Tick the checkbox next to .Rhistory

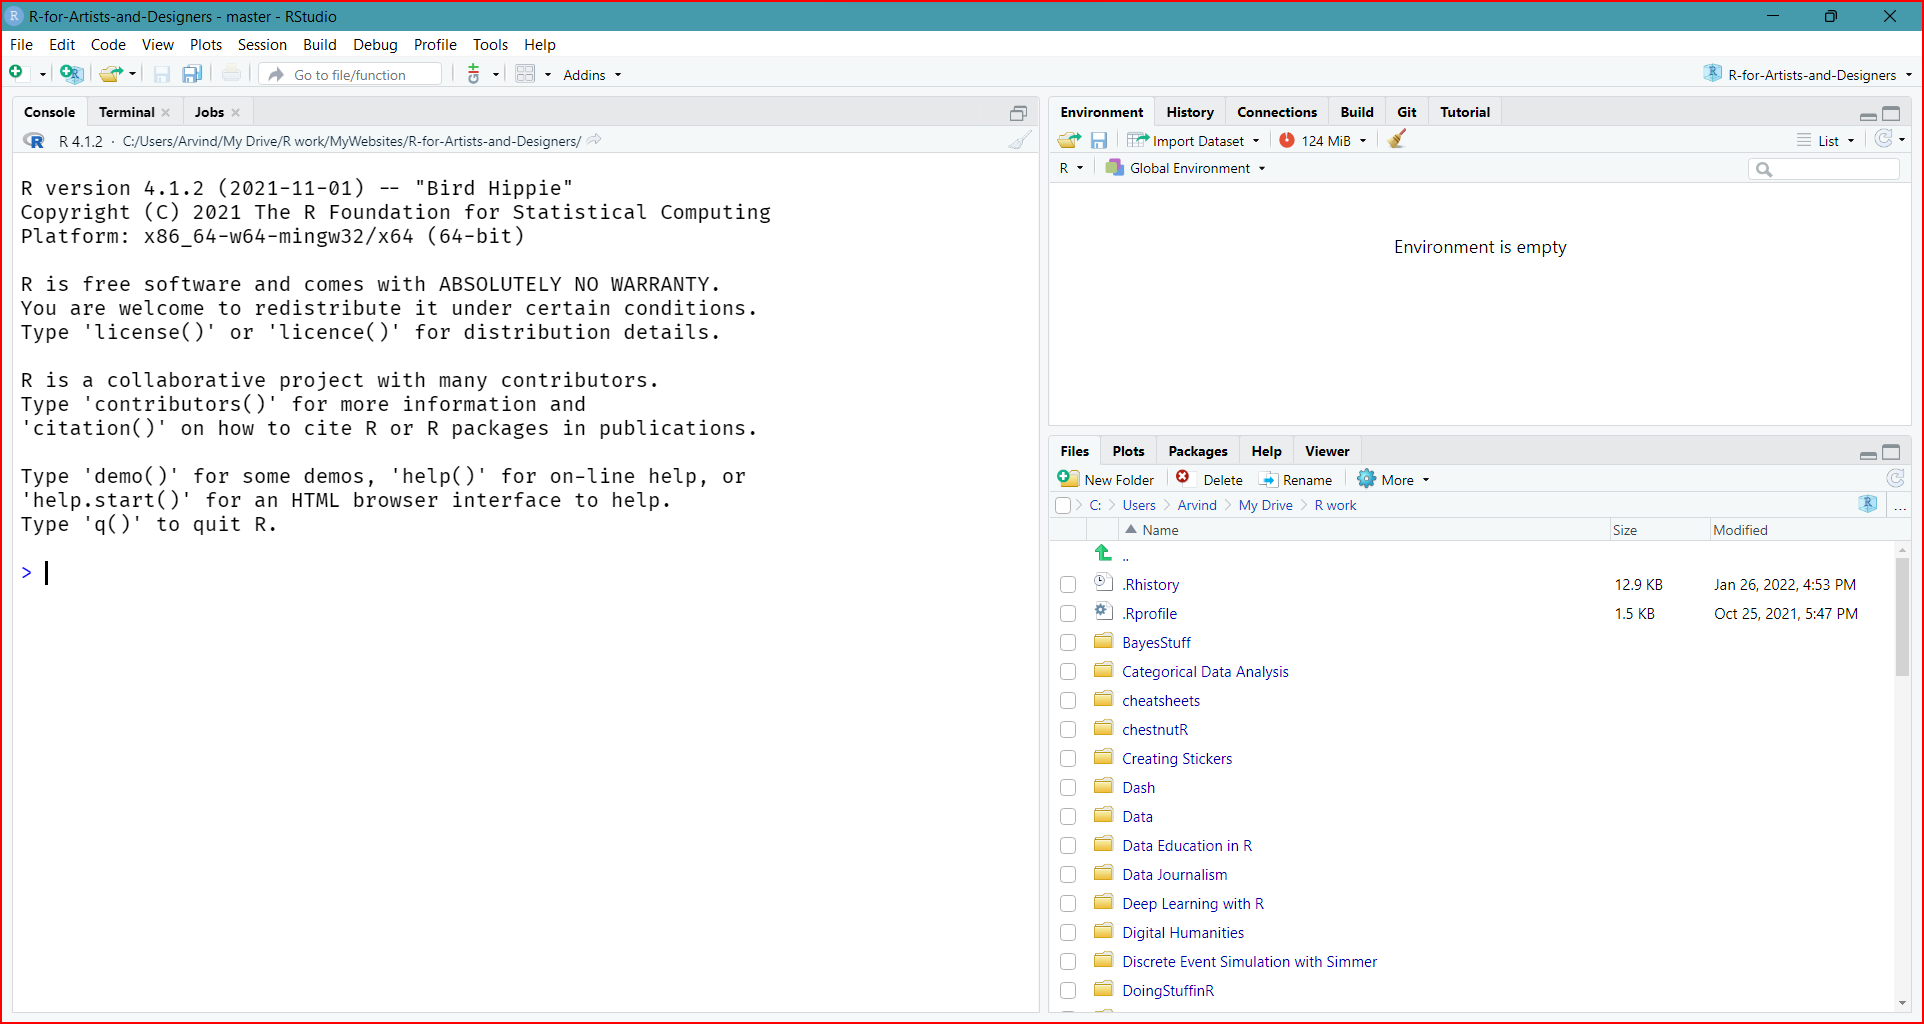pos(1068,585)
